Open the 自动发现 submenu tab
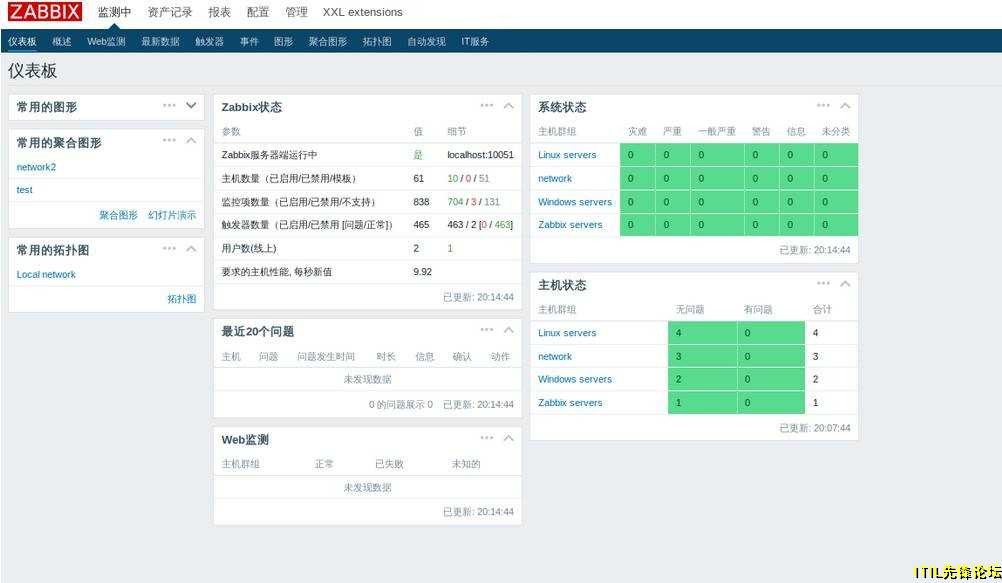The width and height of the screenshot is (1002, 583). pyautogui.click(x=426, y=42)
